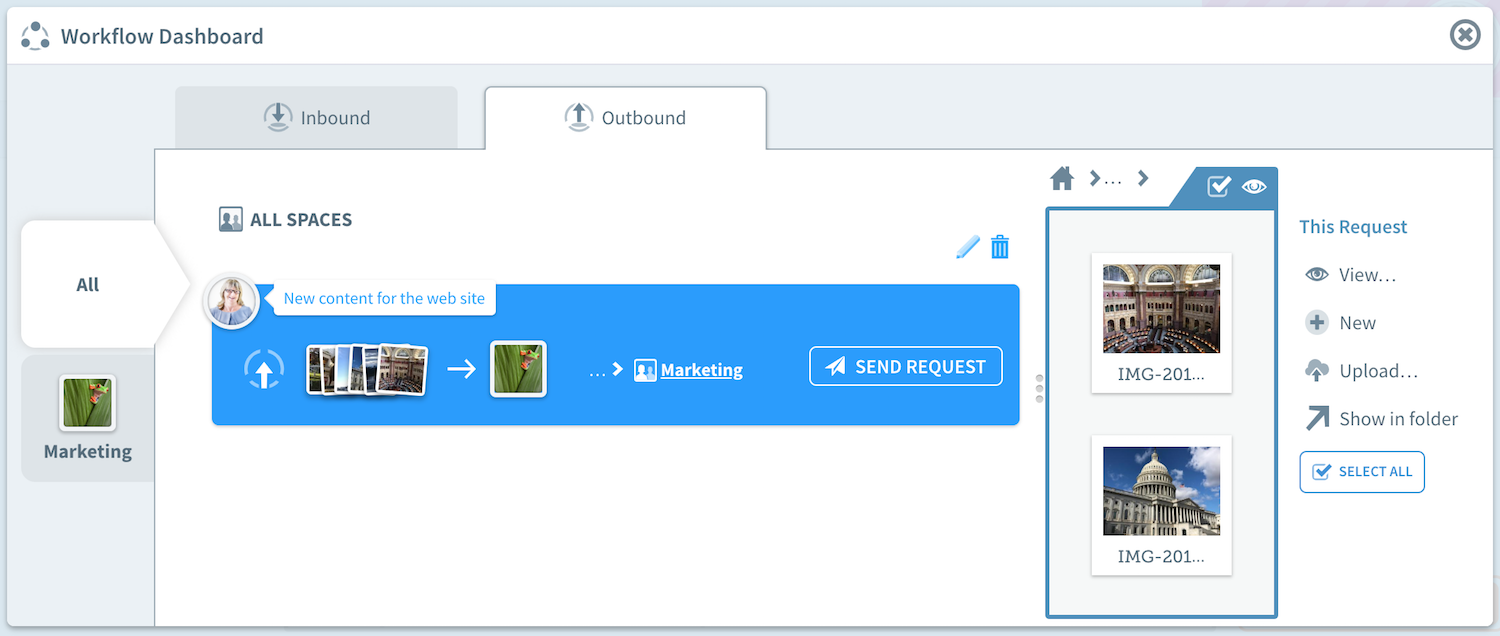Click the 'New content for the web site' label
Viewport: 1500px width, 636px height.
coord(384,298)
